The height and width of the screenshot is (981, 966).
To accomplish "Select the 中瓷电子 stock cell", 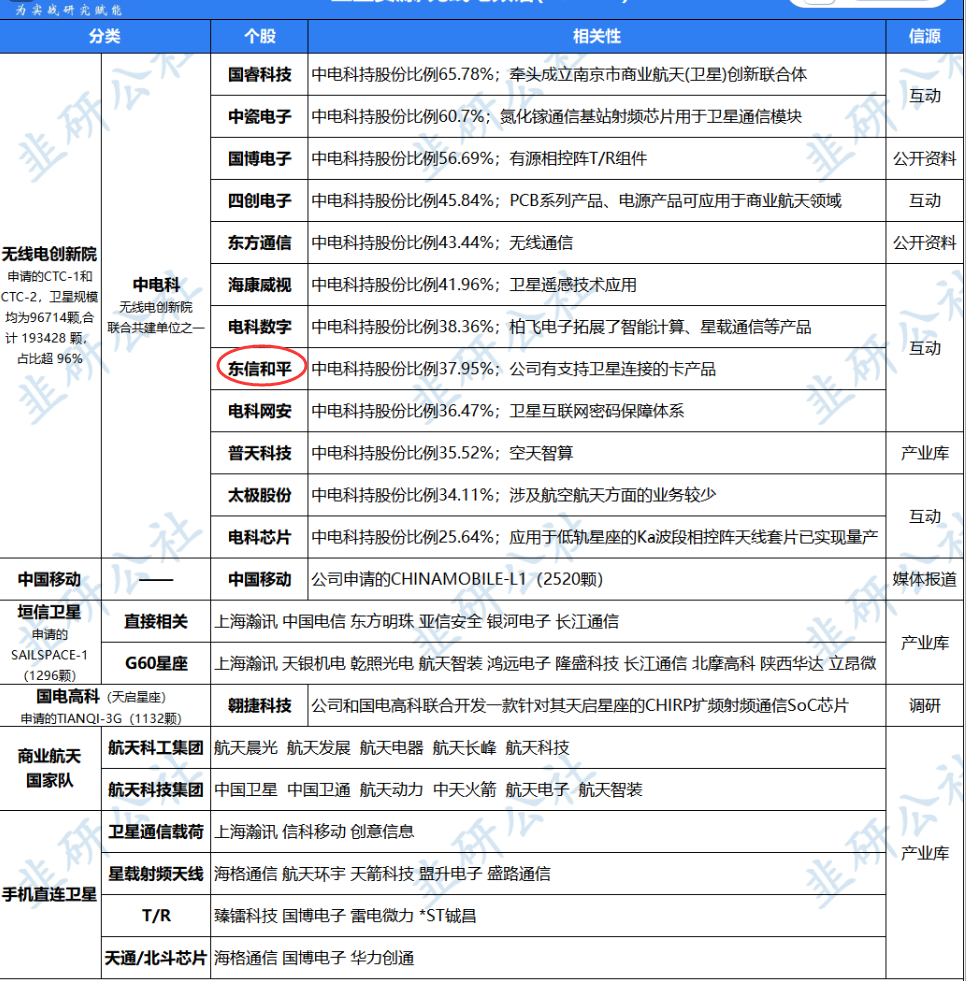I will [x=260, y=116].
